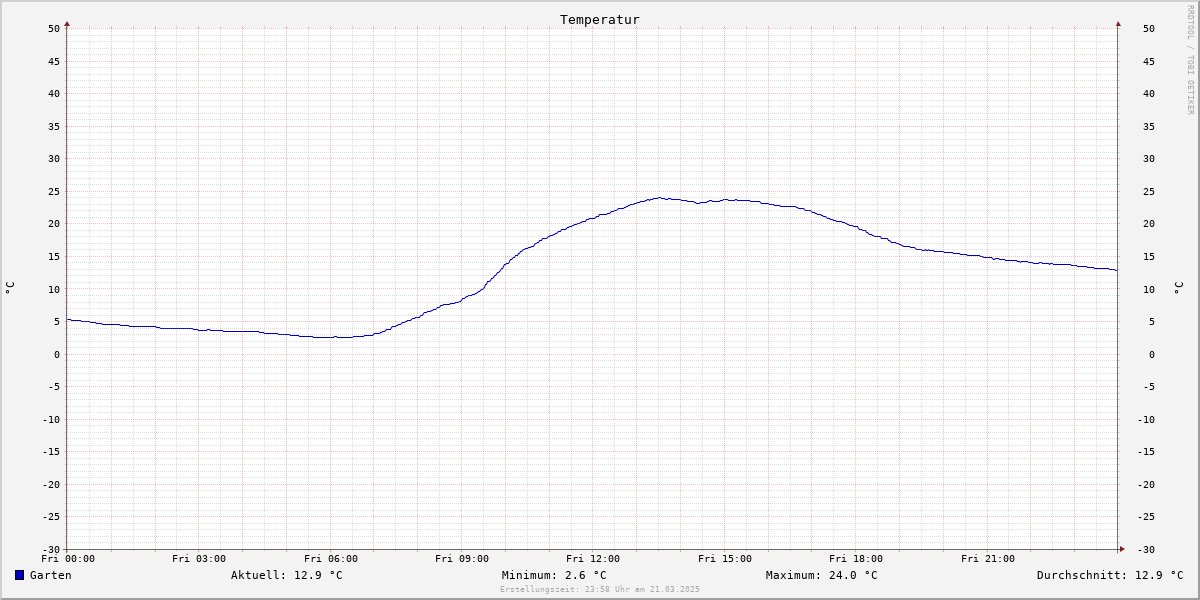Image resolution: width=1200 pixels, height=600 pixels.
Task: Click the left axis 10 label
Action: pos(54,289)
